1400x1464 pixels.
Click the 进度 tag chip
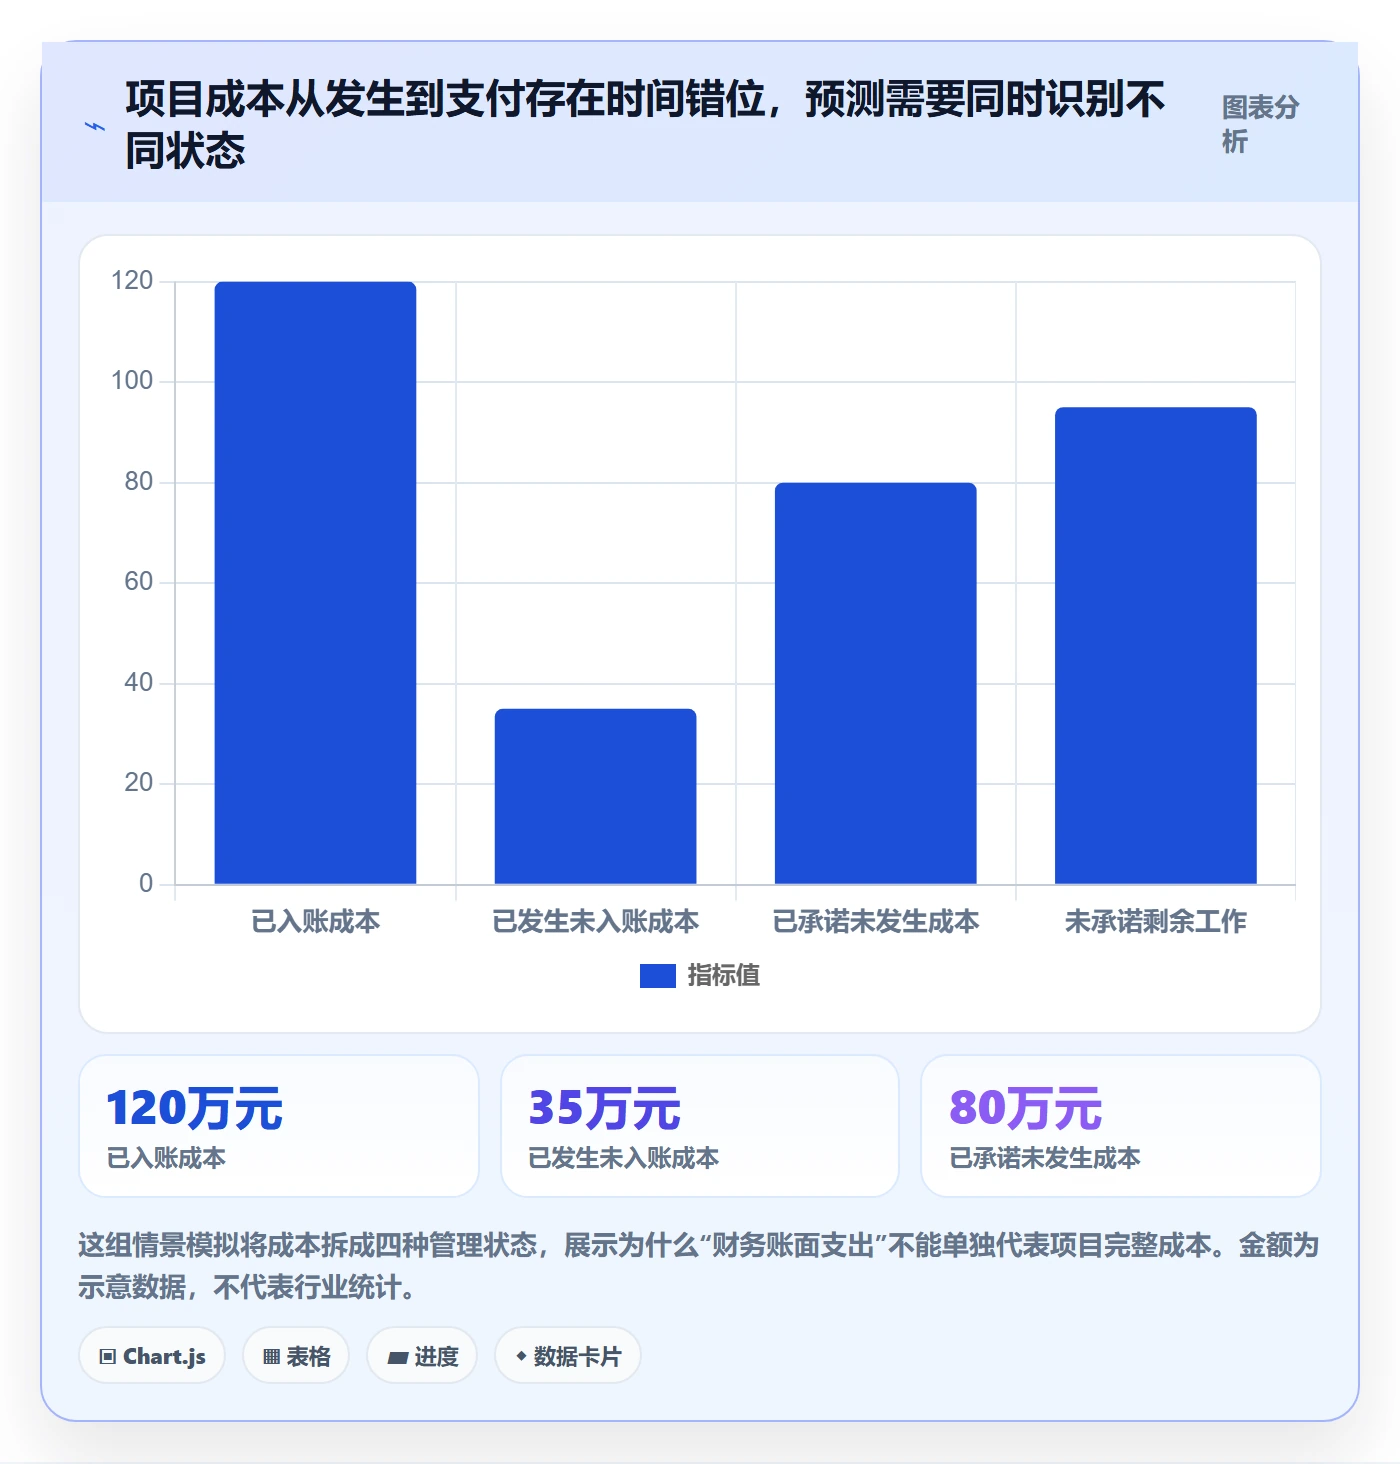422,1356
